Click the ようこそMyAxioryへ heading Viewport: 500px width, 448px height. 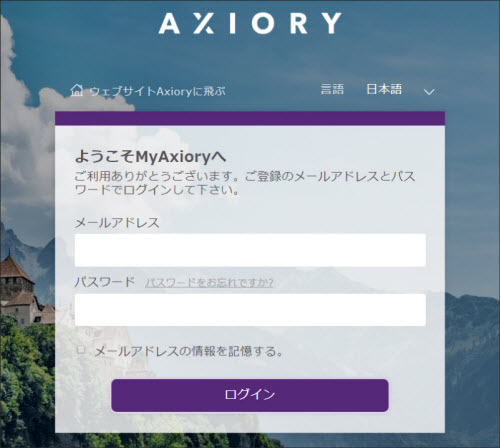pyautogui.click(x=150, y=156)
